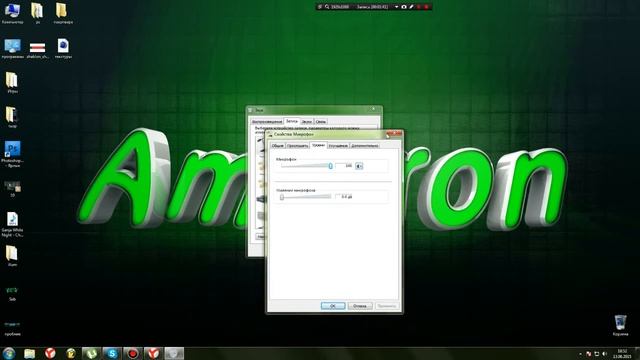Click the volume speaker tray icon
The height and width of the screenshot is (360, 640).
click(x=604, y=354)
